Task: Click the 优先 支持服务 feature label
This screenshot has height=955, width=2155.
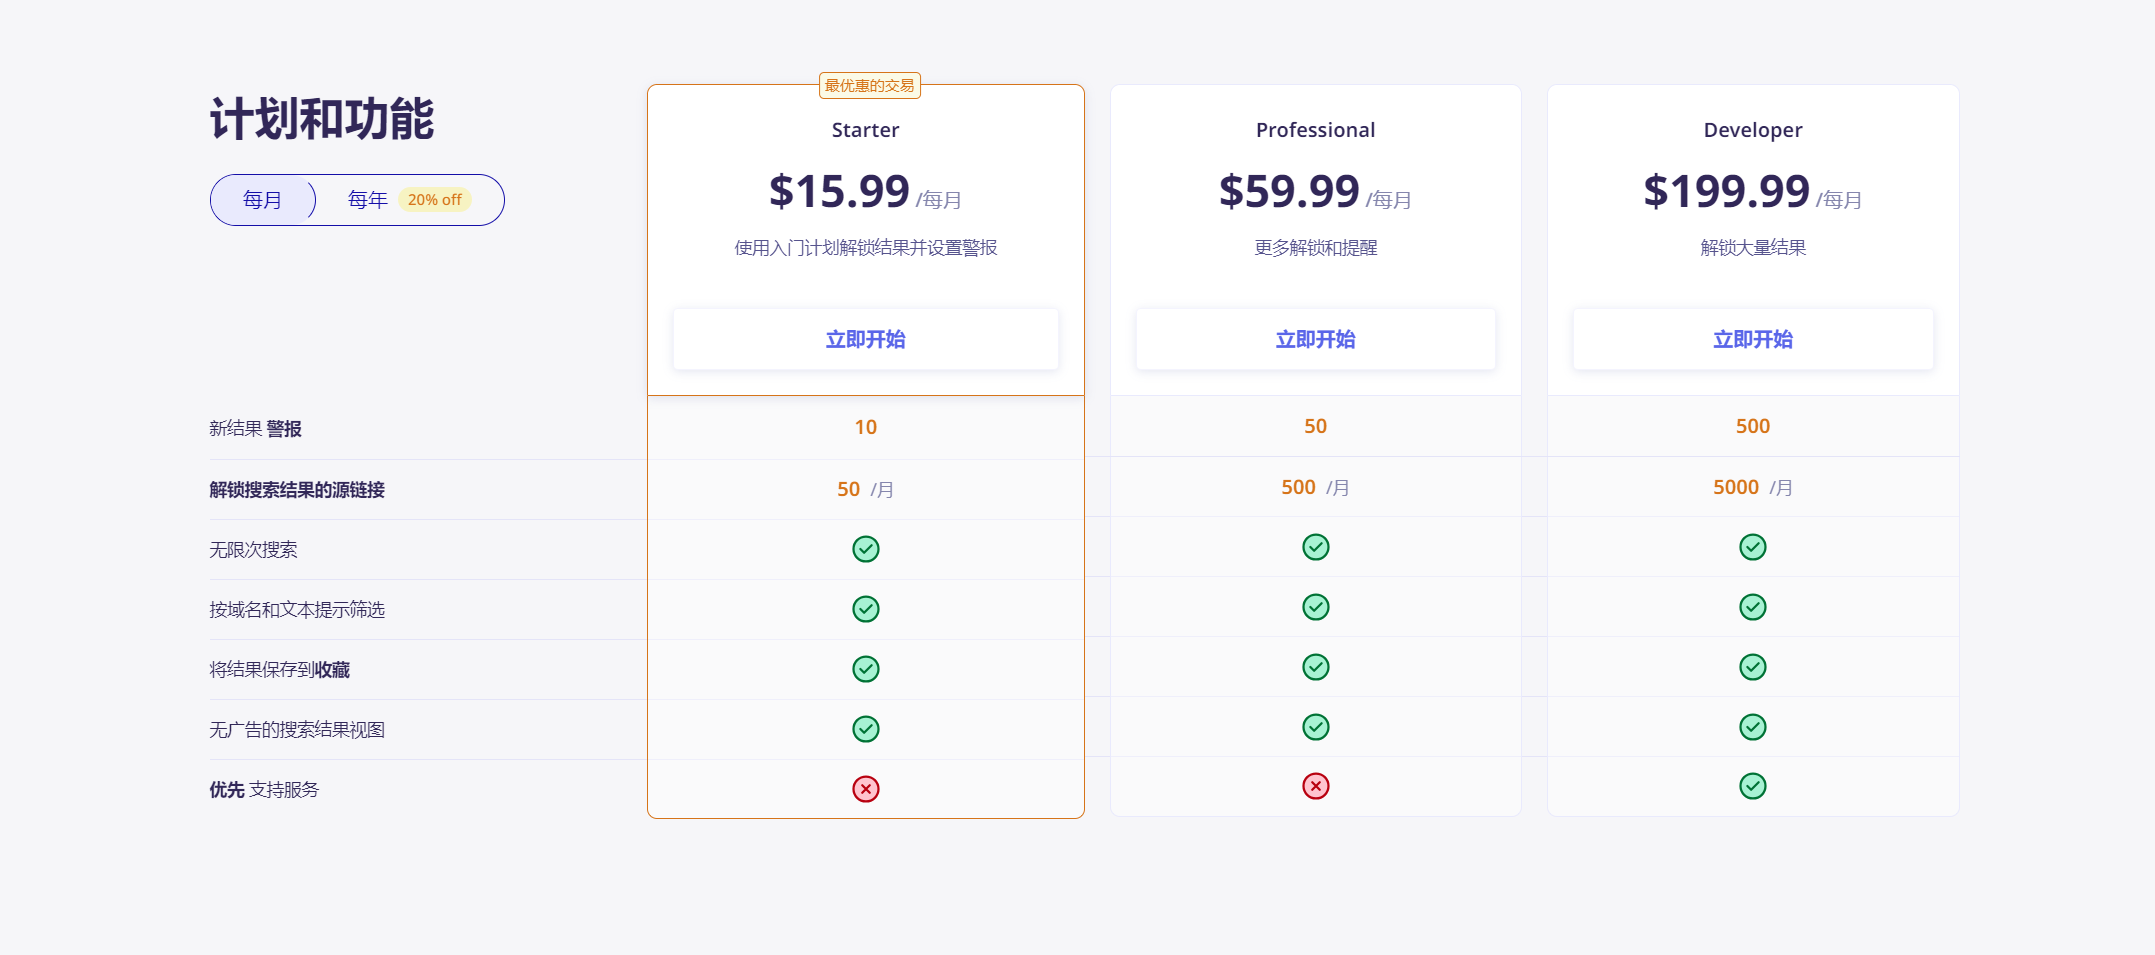Action: pos(264,790)
